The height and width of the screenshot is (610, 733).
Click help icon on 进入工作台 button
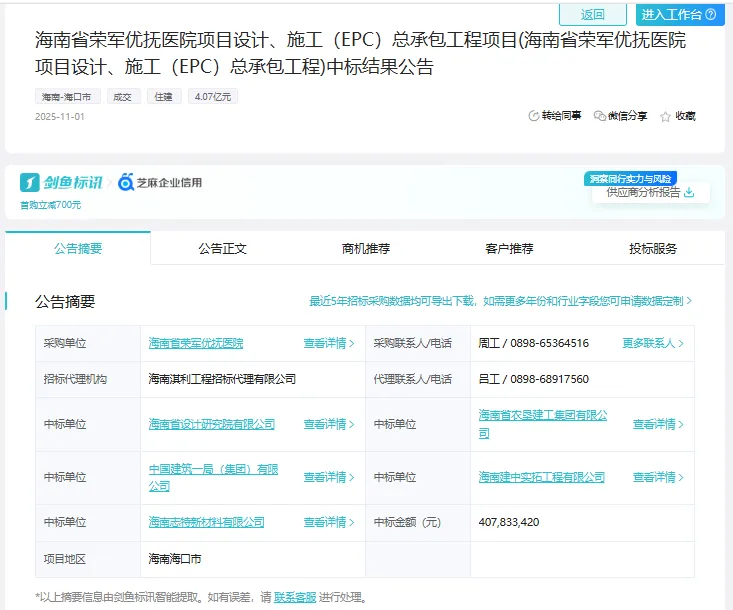[710, 15]
